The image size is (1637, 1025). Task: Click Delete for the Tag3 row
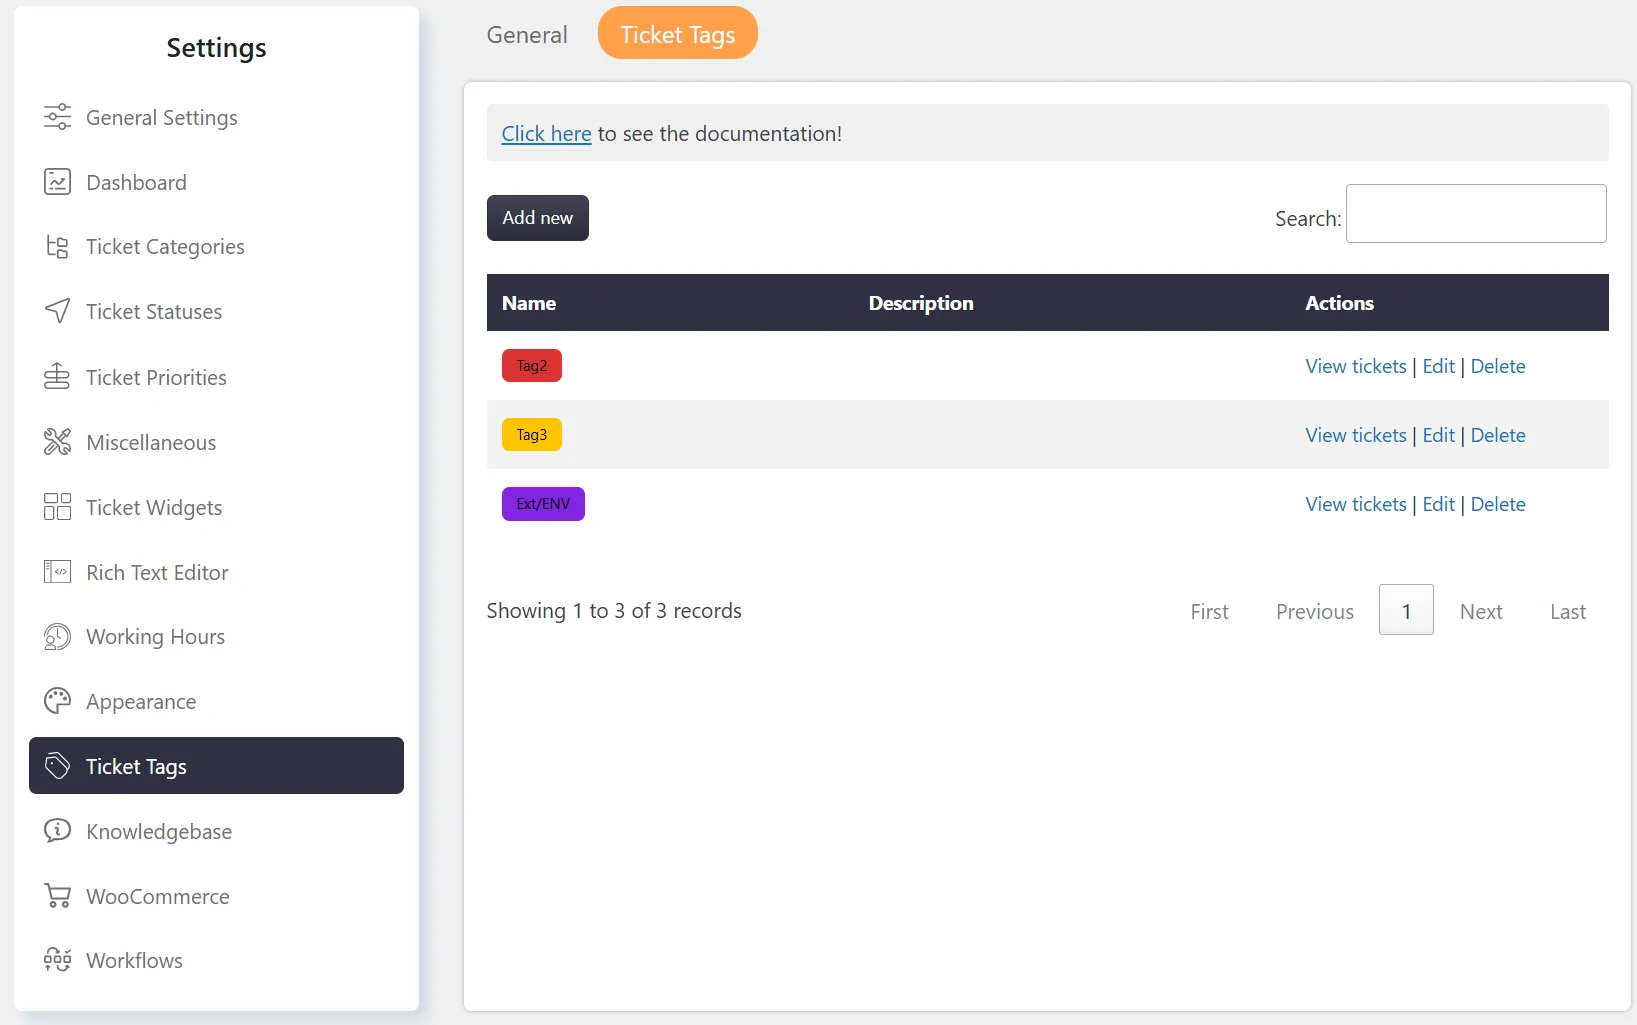(1497, 435)
